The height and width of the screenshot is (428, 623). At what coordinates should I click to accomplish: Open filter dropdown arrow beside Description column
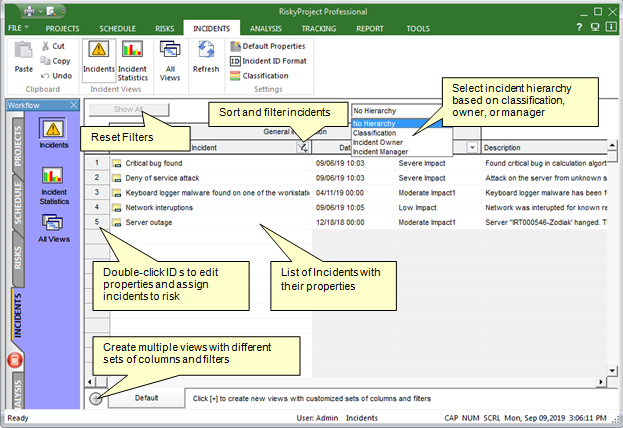tap(472, 147)
